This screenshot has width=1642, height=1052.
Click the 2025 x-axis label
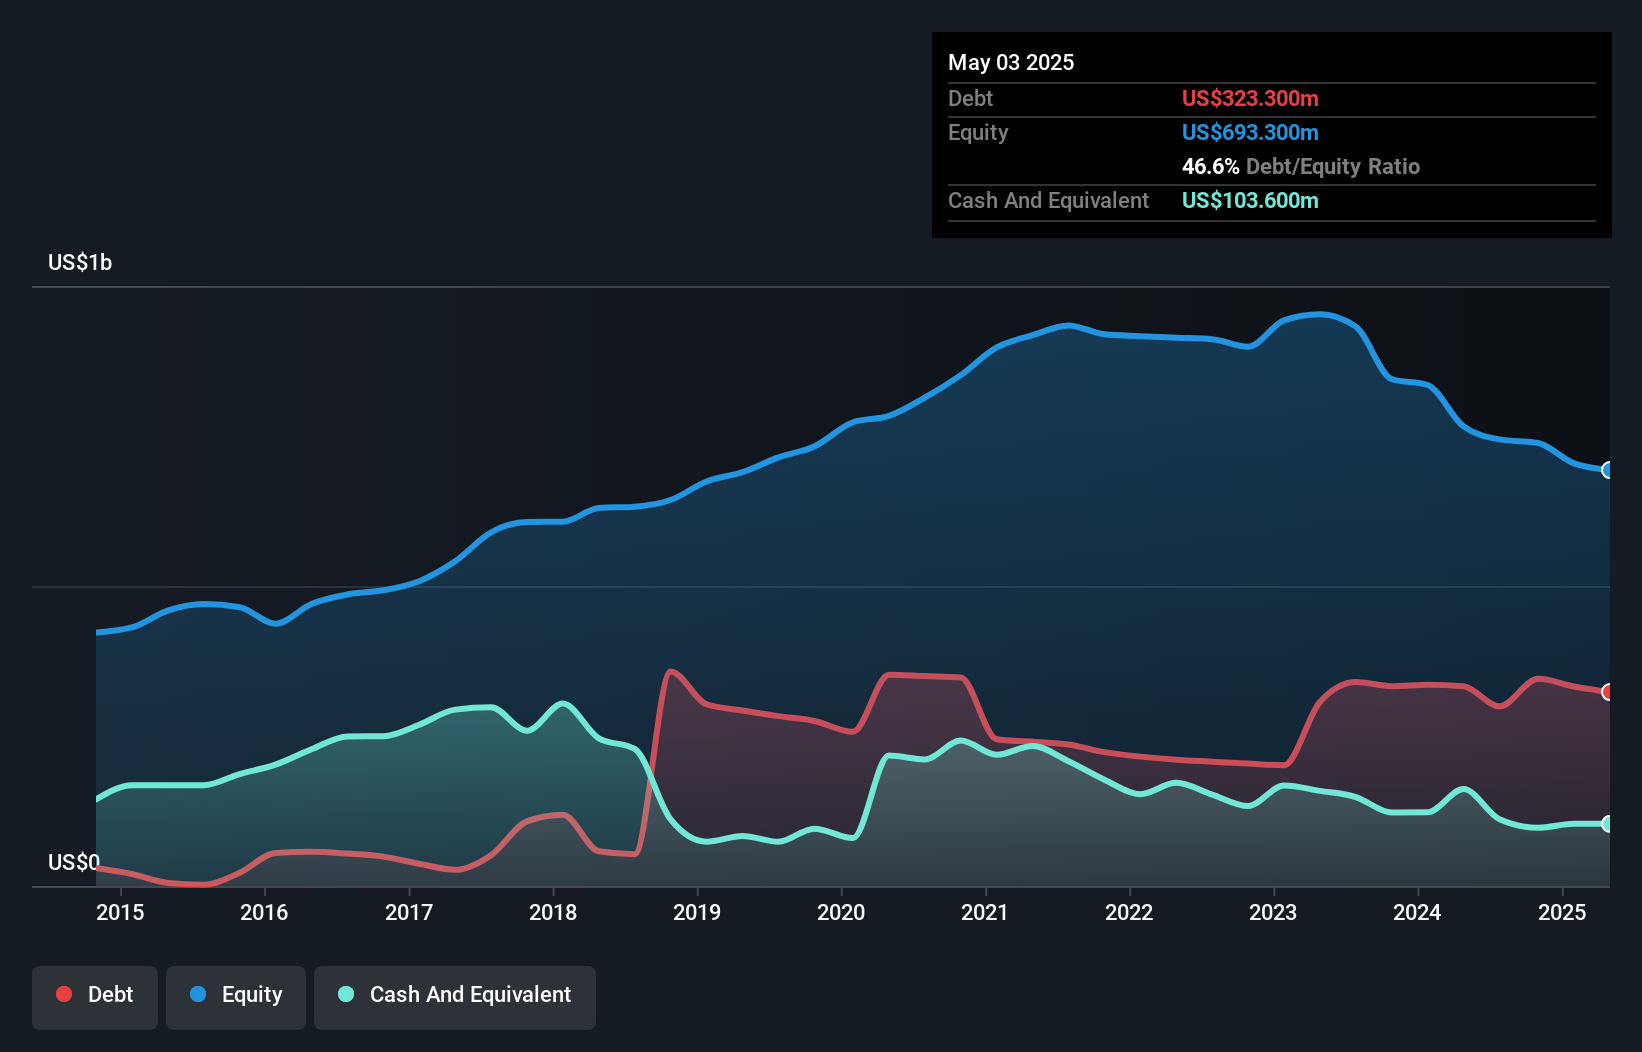tap(1562, 912)
